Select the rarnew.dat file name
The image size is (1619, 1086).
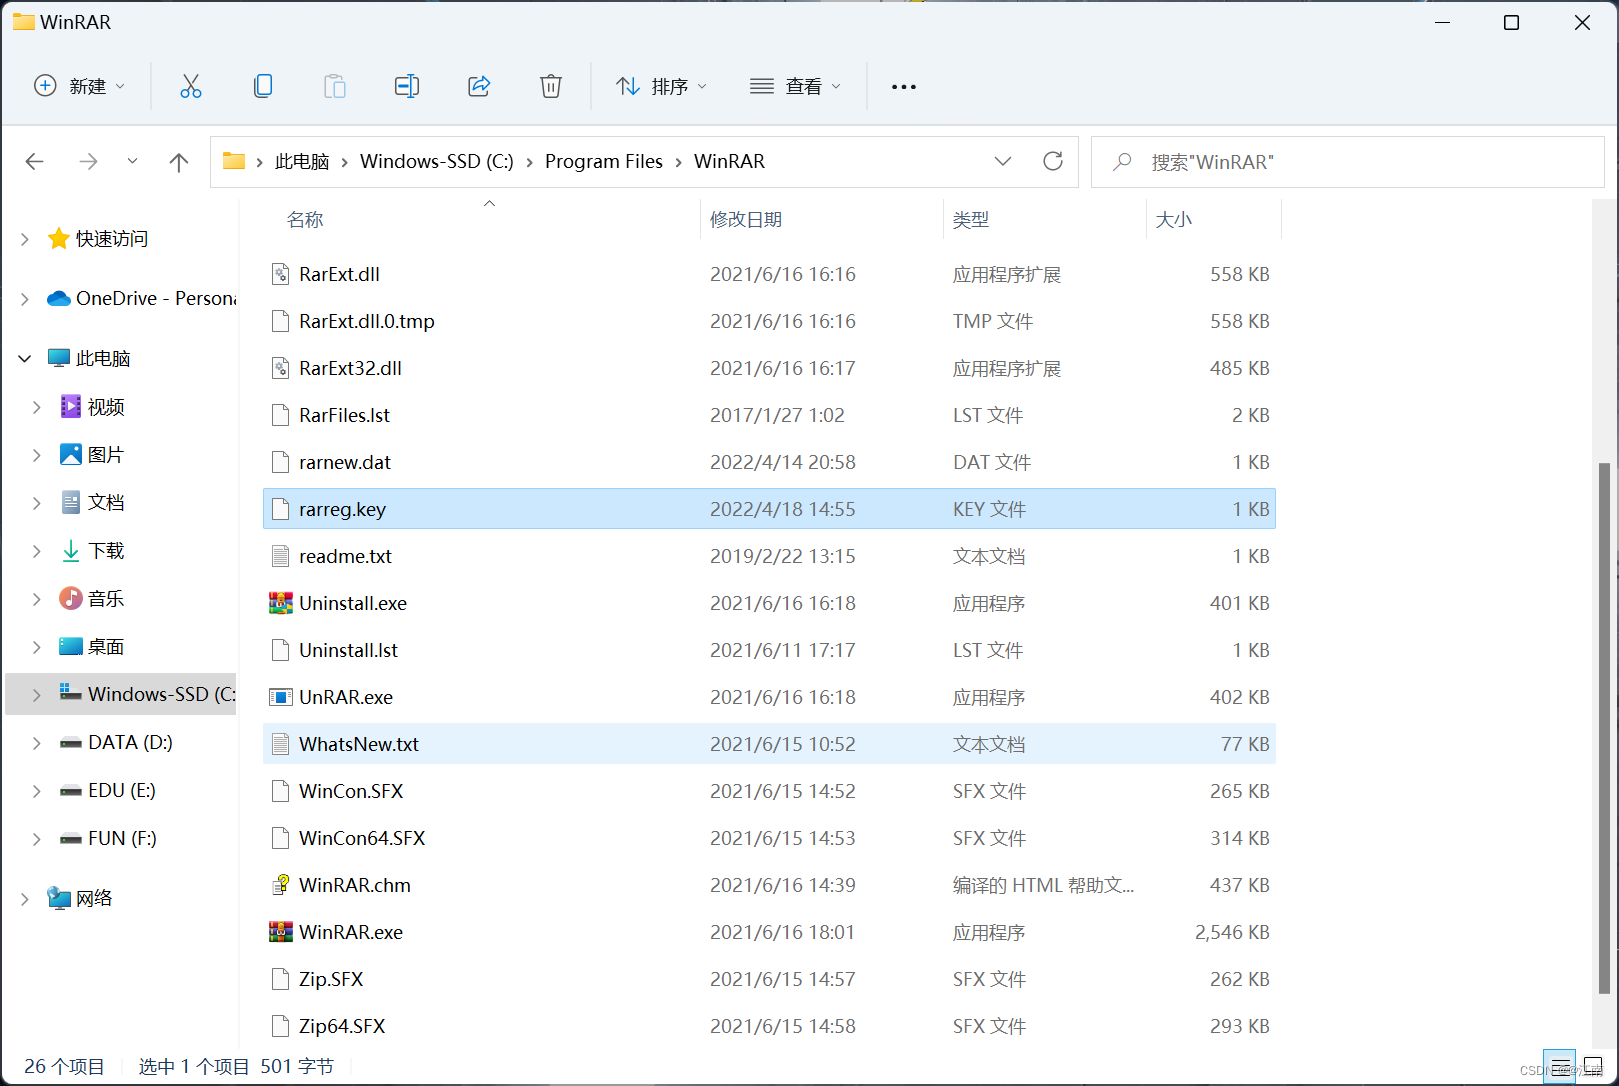(x=345, y=462)
